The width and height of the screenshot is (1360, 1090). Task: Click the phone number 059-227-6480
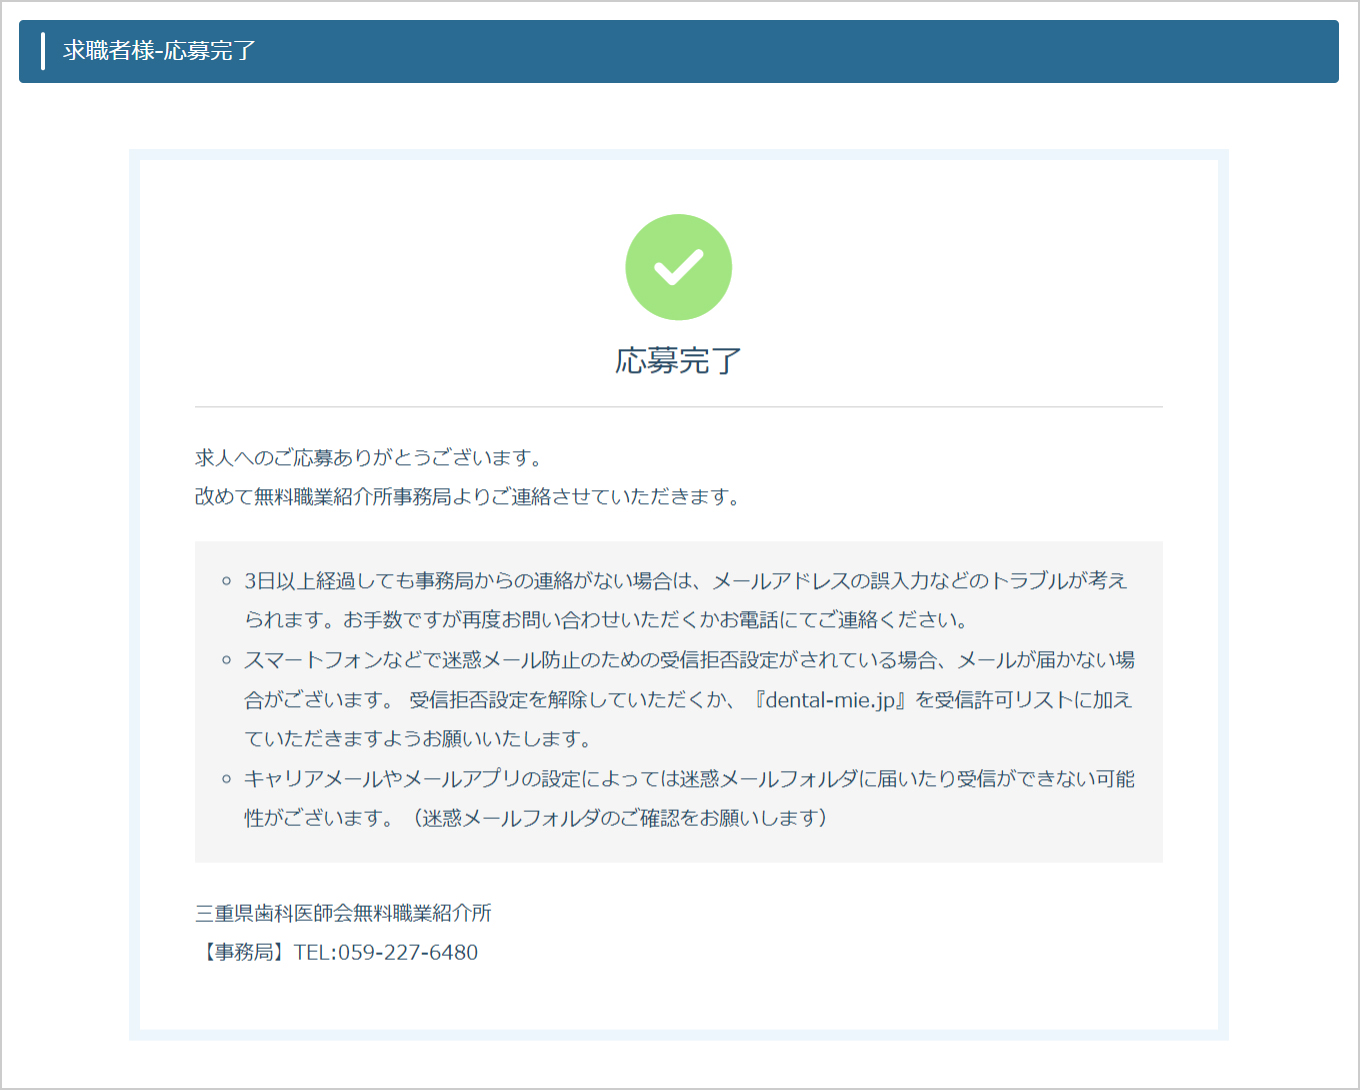(x=408, y=953)
